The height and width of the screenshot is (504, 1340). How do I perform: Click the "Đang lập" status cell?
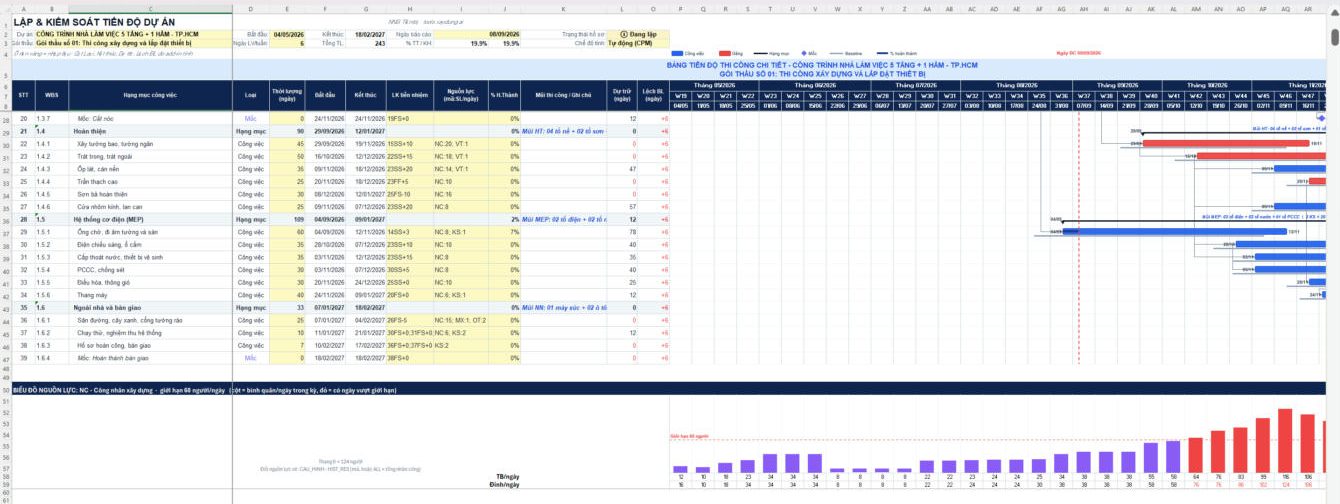click(638, 34)
